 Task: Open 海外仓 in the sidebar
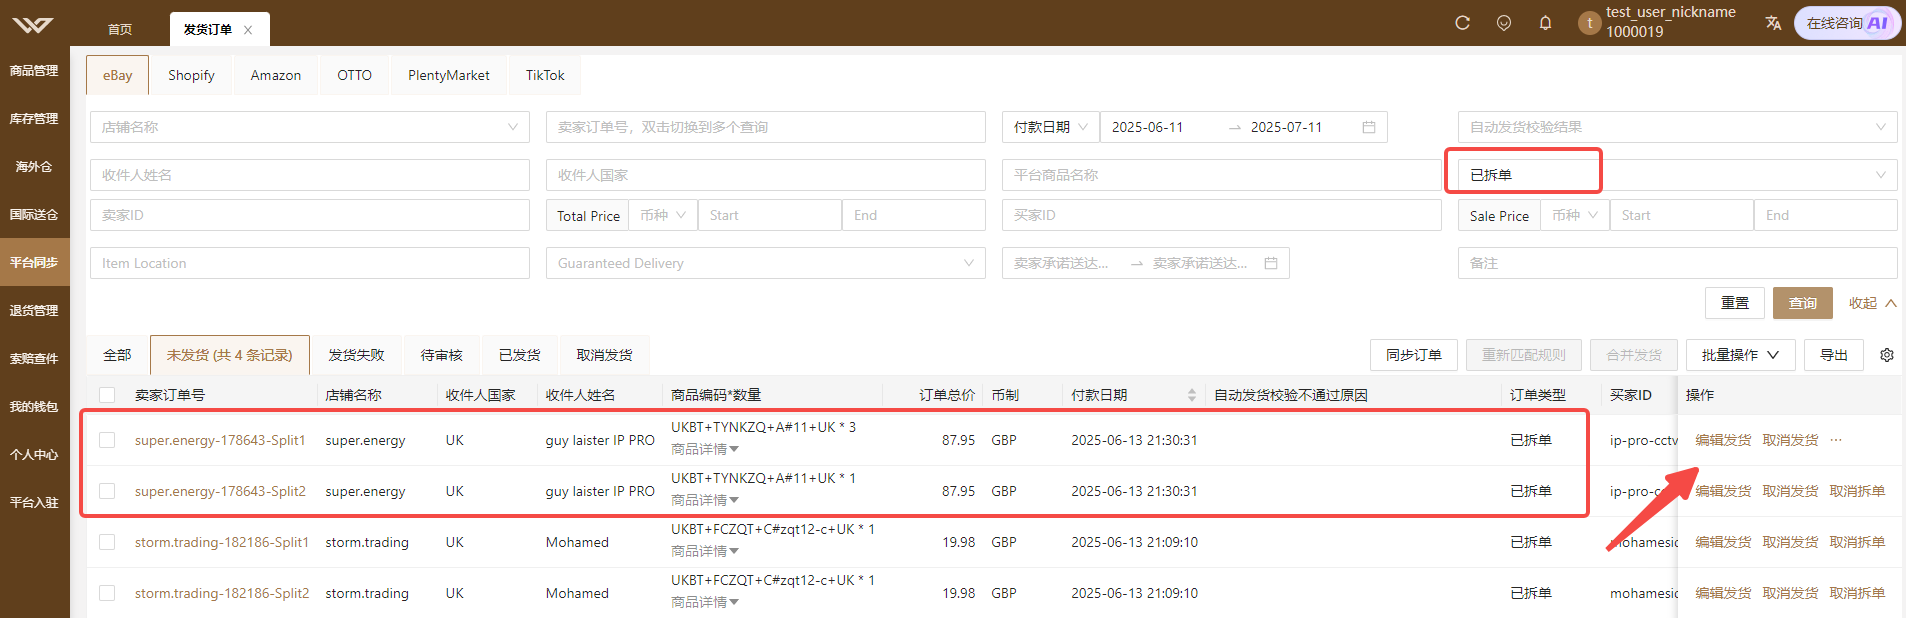[34, 167]
